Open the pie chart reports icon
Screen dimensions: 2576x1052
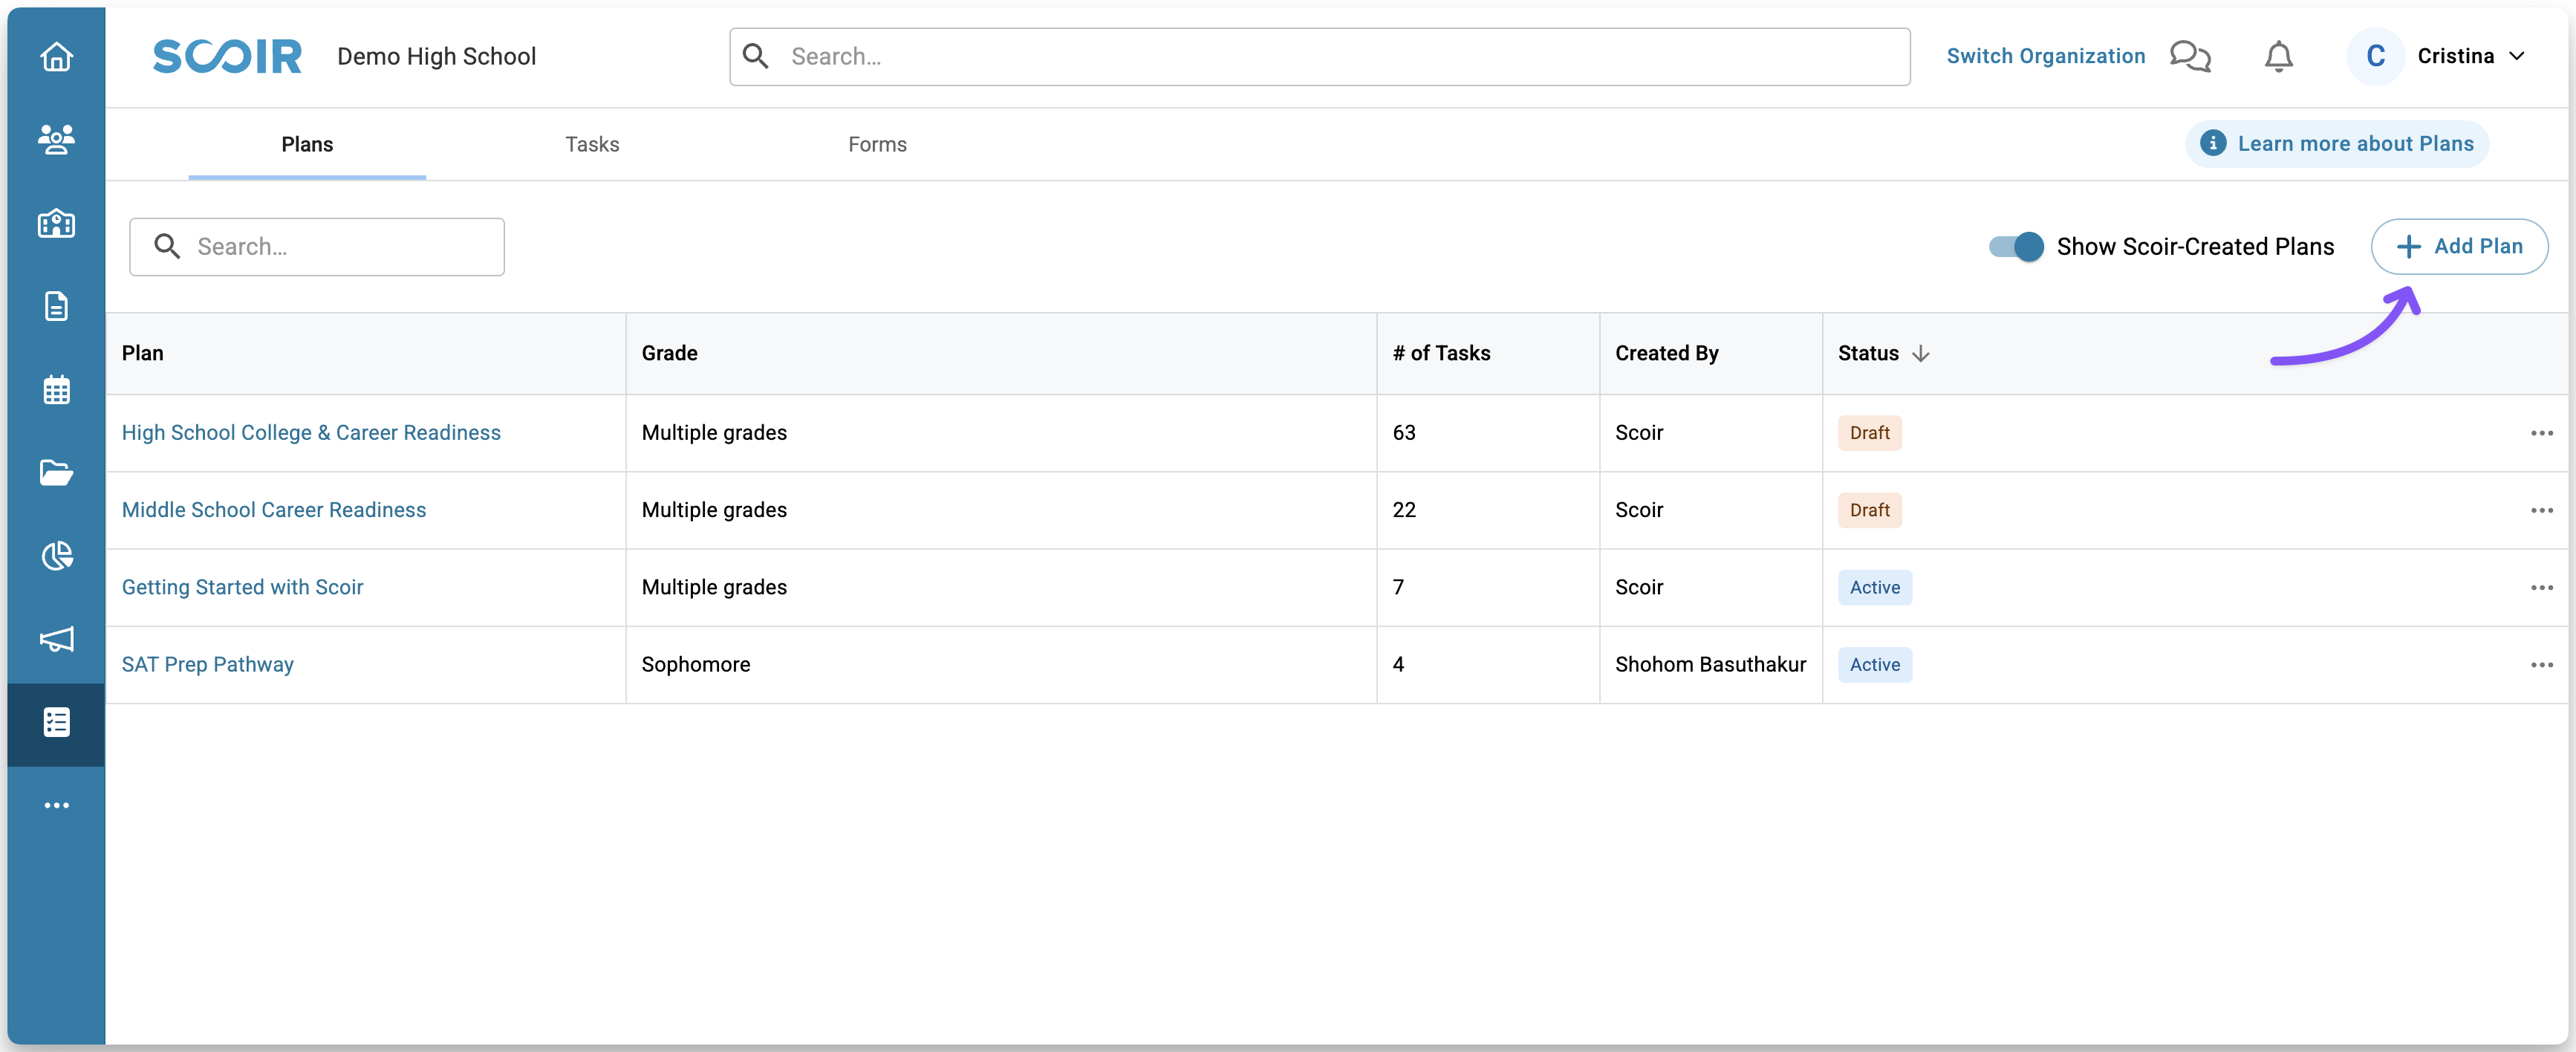tap(56, 556)
